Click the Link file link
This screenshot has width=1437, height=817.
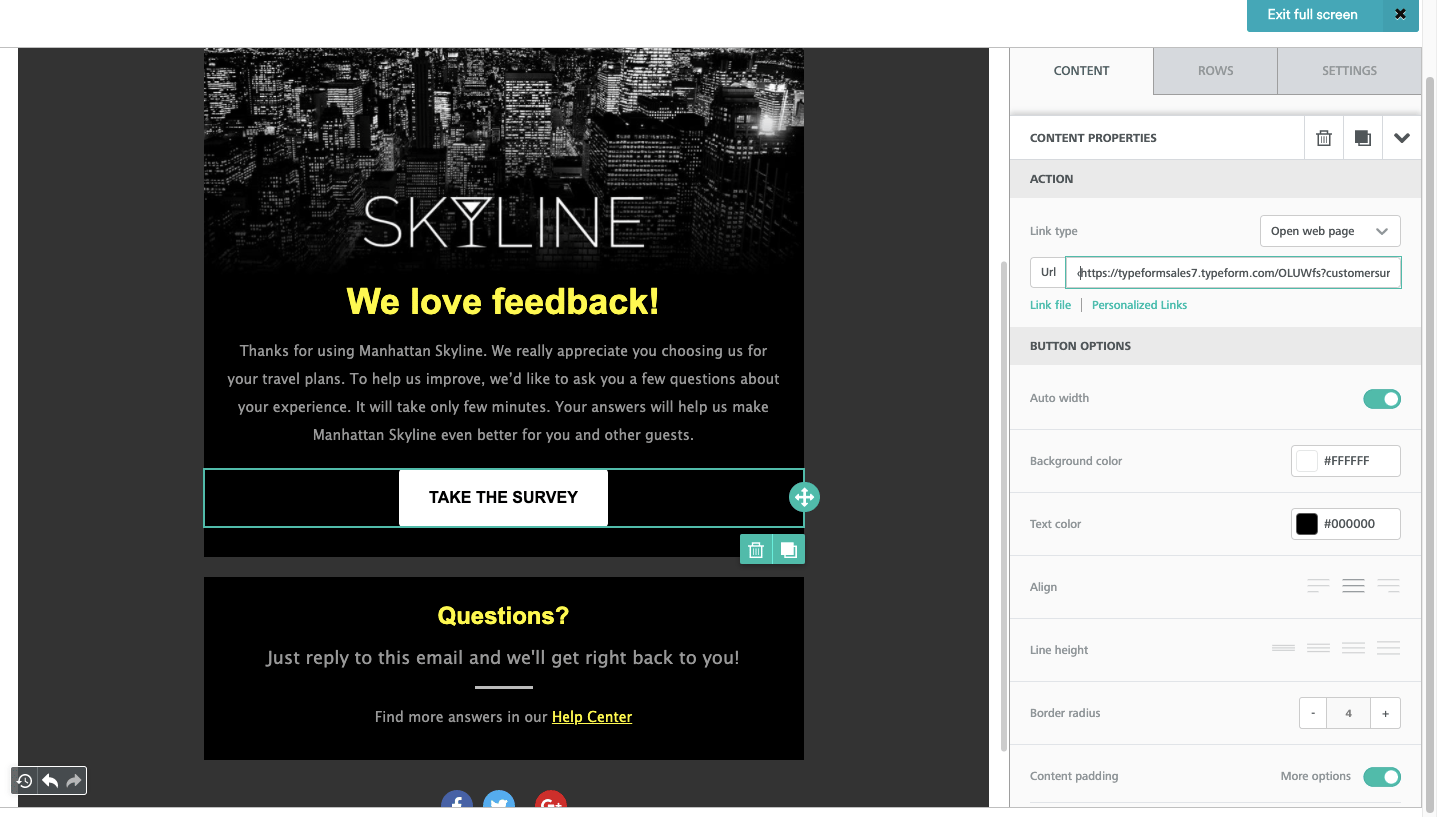point(1050,305)
